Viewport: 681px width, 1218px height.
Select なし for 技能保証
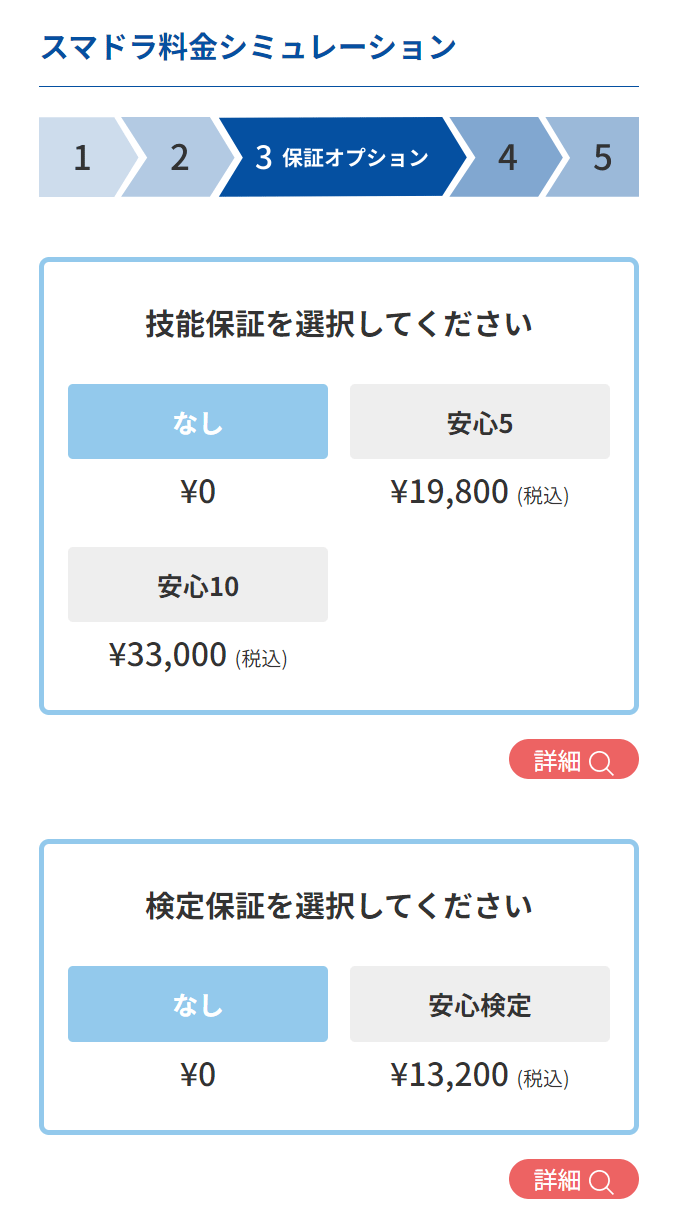tap(198, 422)
